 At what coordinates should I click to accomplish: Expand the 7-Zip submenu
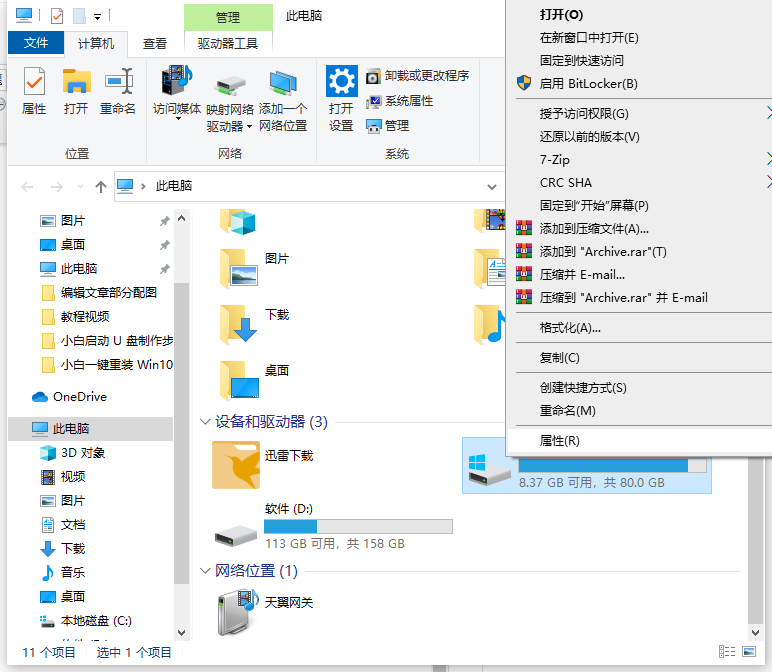[769, 160]
